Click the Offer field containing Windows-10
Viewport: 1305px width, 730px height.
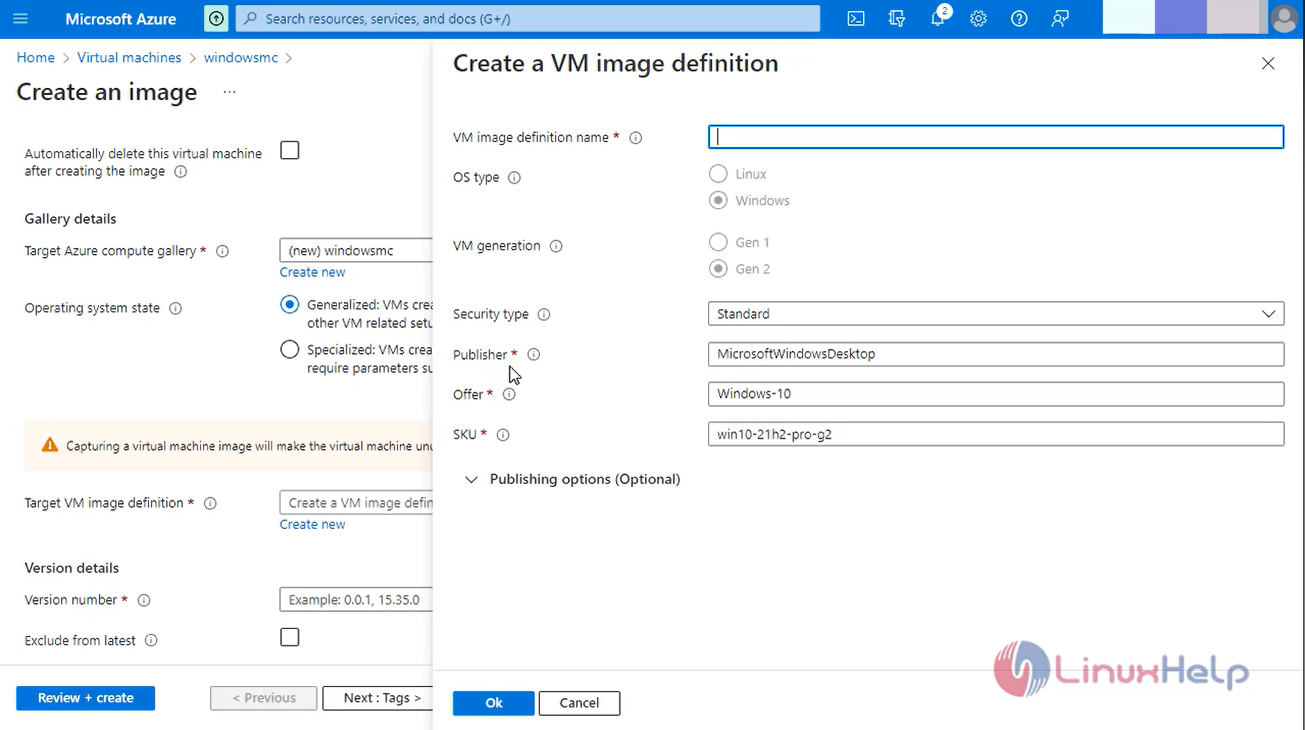coord(996,394)
